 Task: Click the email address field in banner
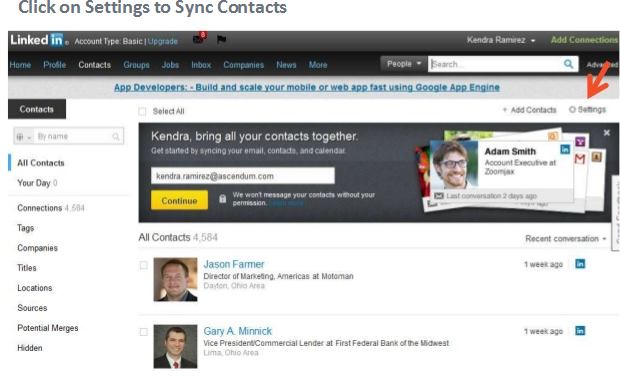pyautogui.click(x=243, y=176)
